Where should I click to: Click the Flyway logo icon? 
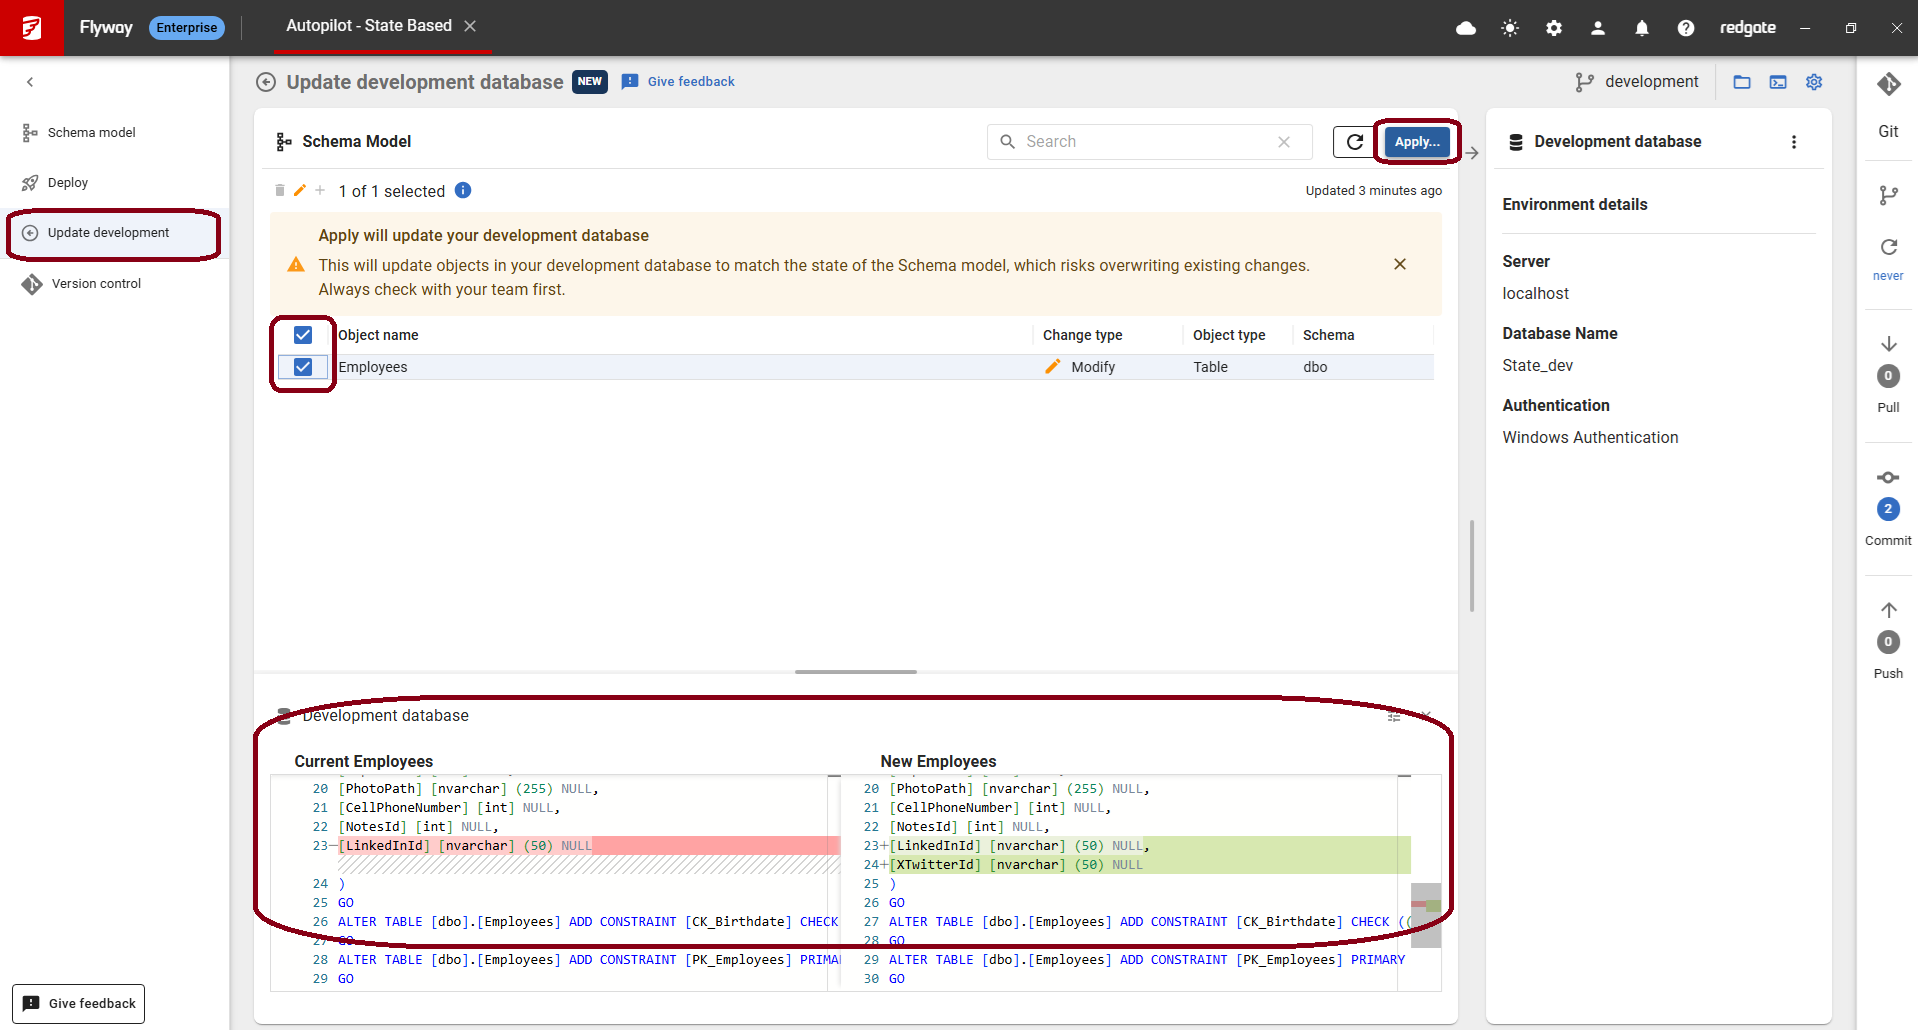pos(31,28)
